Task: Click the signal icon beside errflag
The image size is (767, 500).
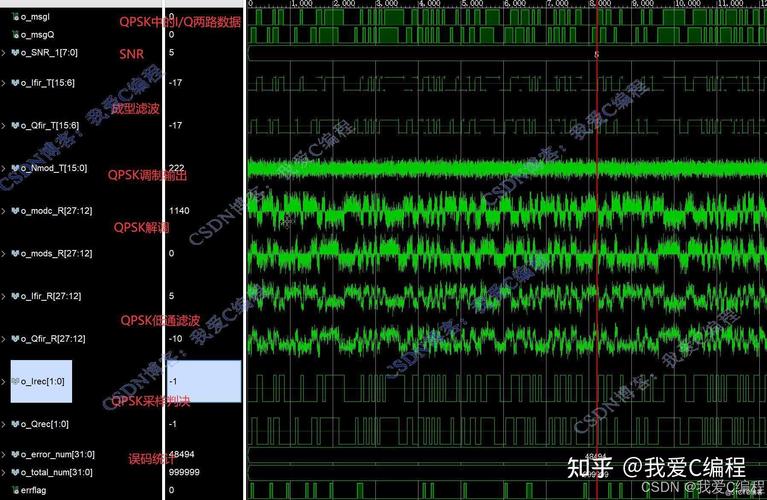Action: 16,490
